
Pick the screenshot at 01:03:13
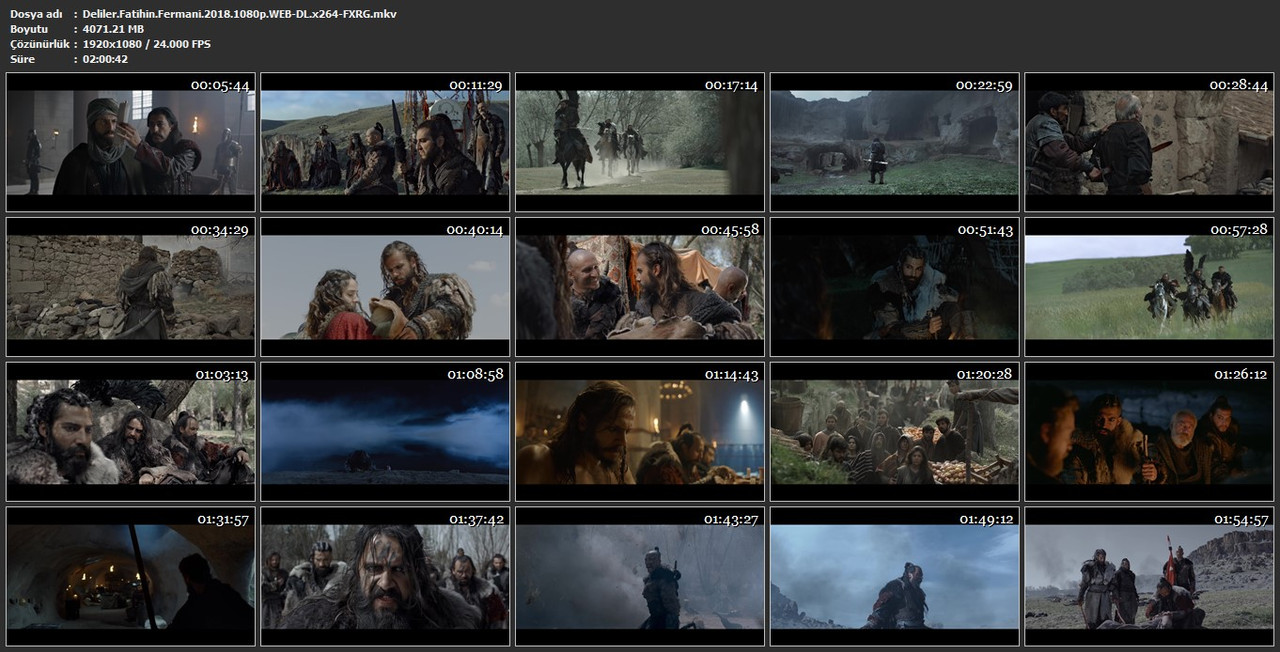pos(131,432)
